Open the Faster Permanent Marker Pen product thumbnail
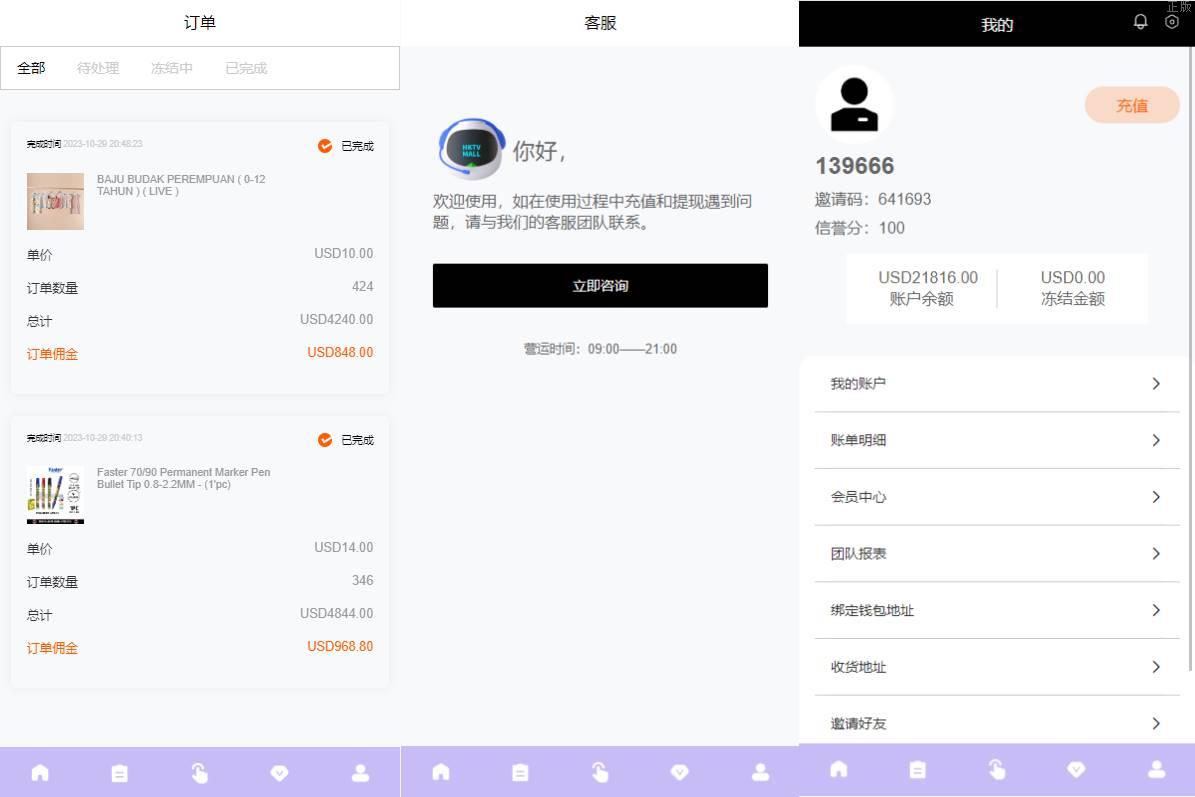The image size is (1195, 797). 55,495
